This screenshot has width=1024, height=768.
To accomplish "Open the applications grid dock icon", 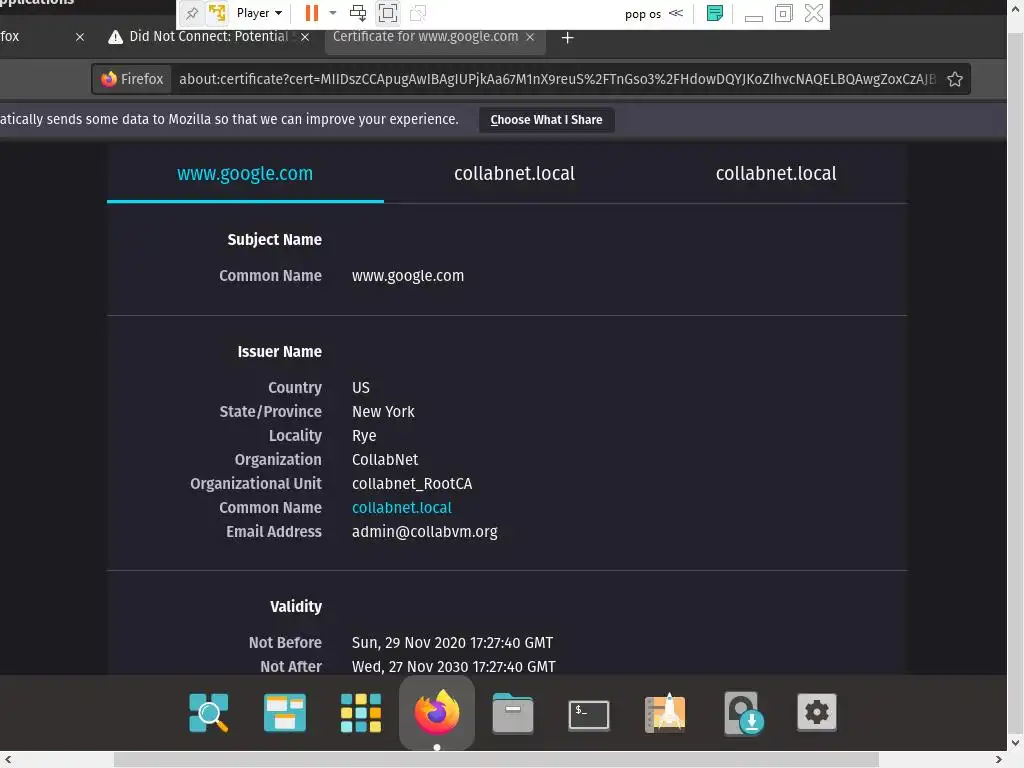I will pos(360,712).
